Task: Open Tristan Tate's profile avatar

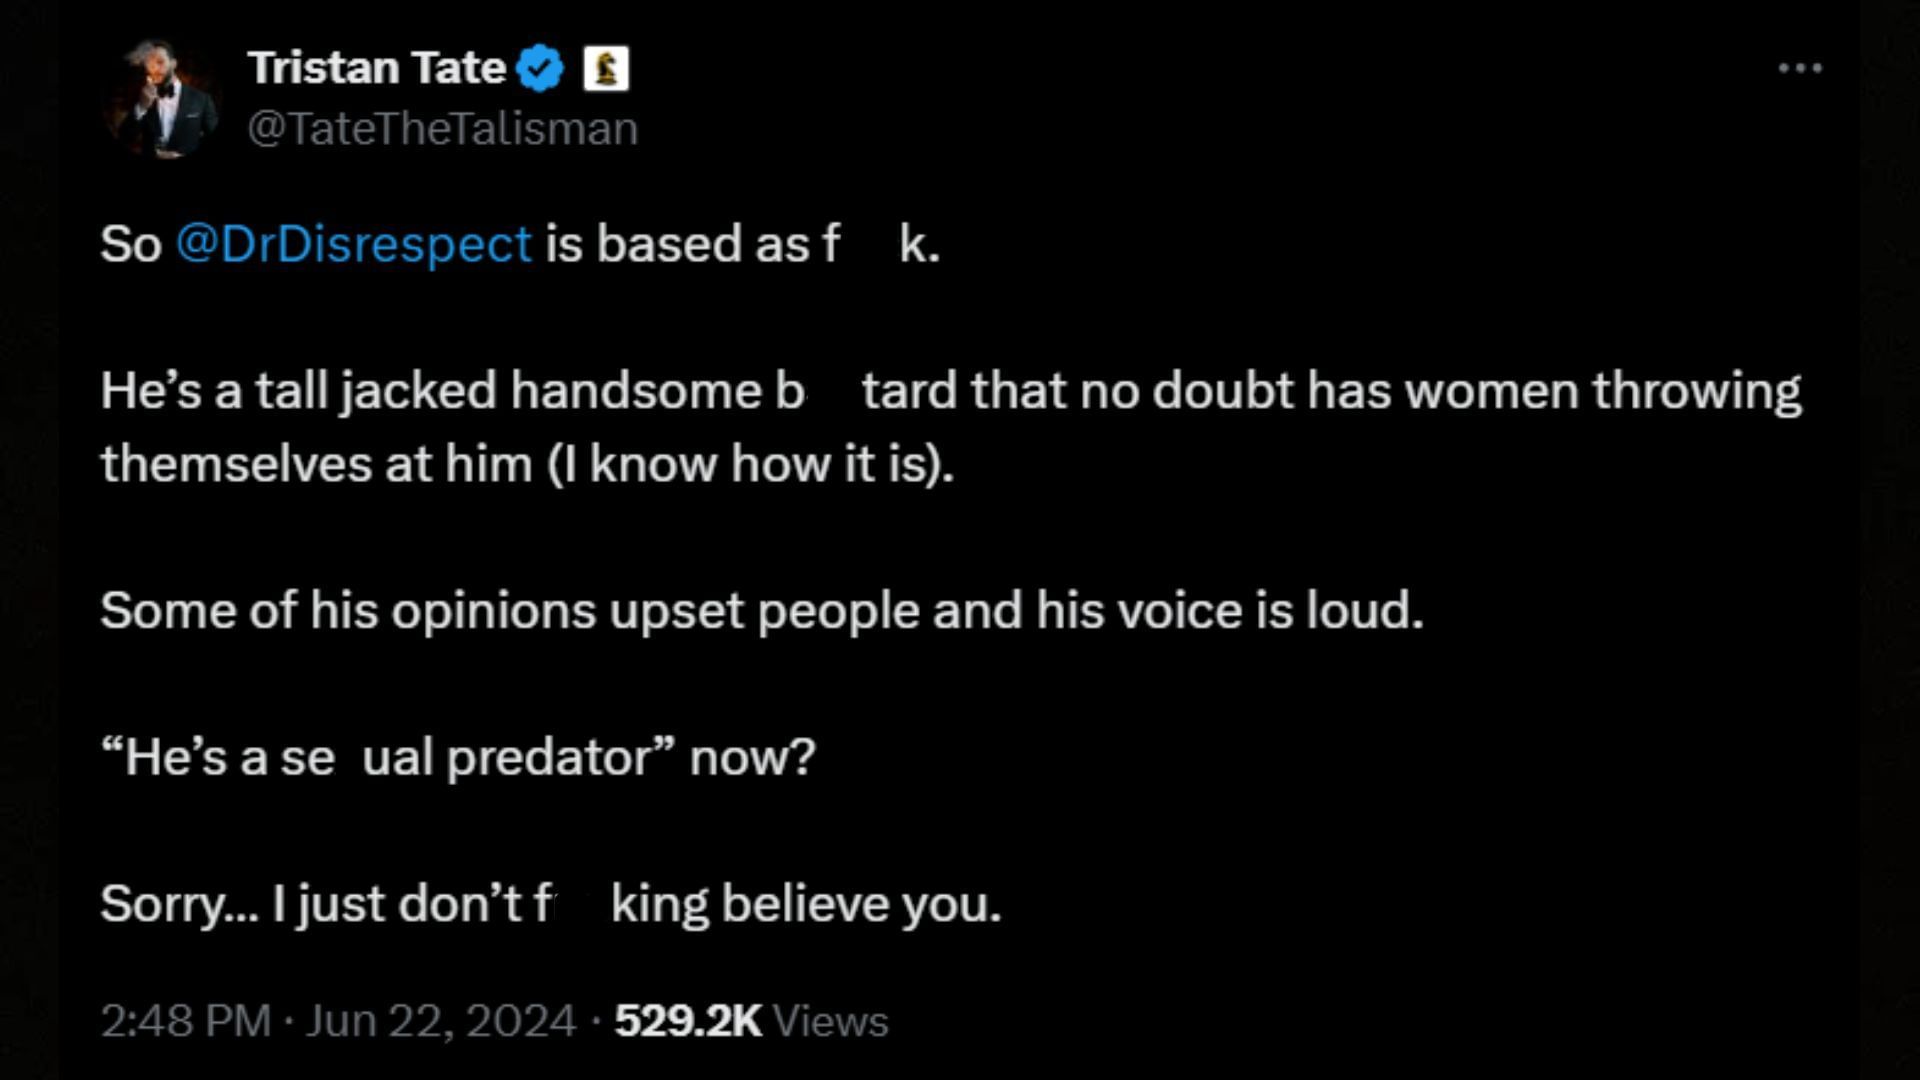Action: point(162,99)
